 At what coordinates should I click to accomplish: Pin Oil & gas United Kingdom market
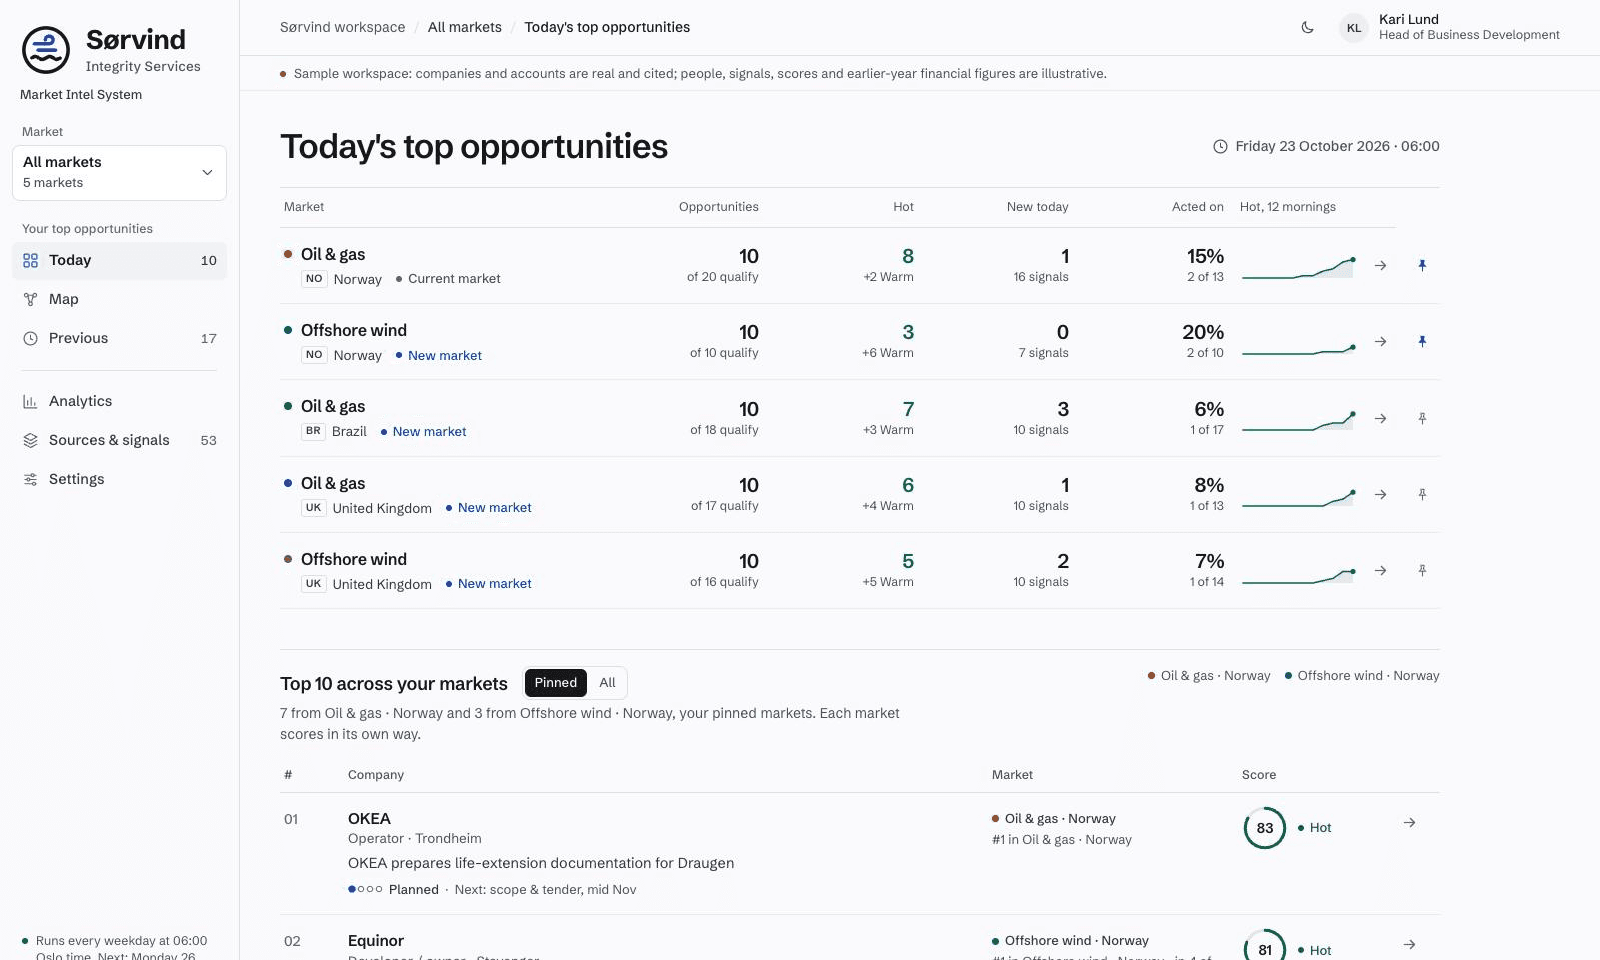click(1422, 494)
